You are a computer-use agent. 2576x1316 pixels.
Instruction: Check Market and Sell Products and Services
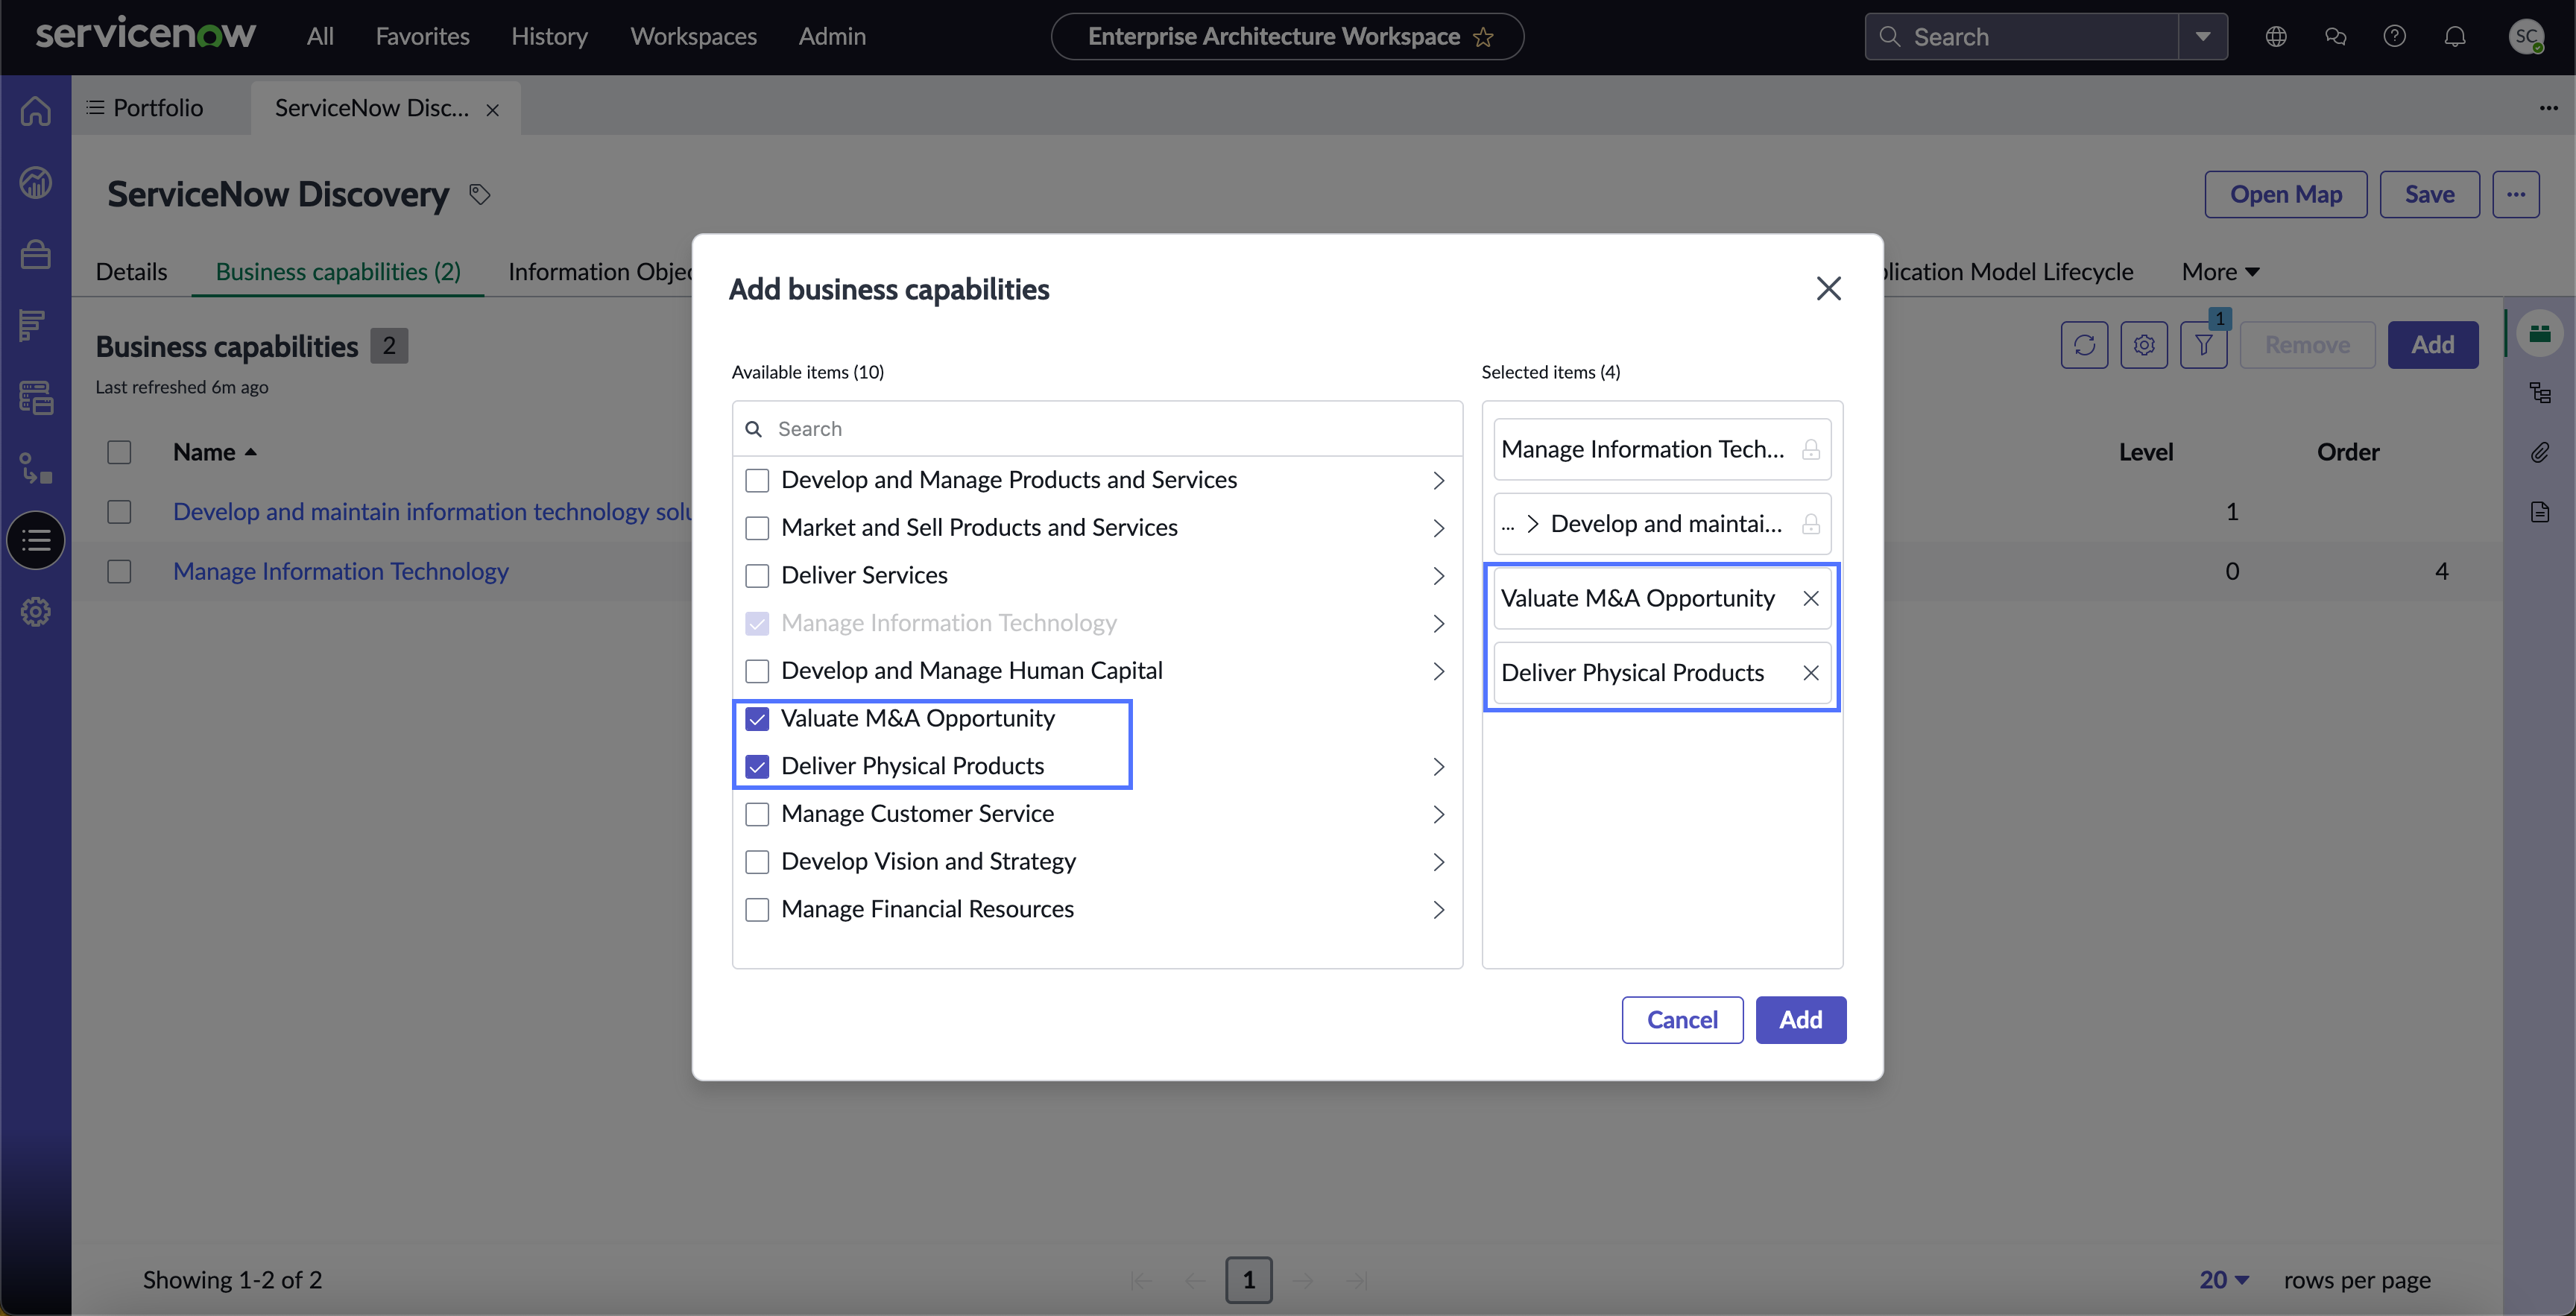pyautogui.click(x=757, y=528)
